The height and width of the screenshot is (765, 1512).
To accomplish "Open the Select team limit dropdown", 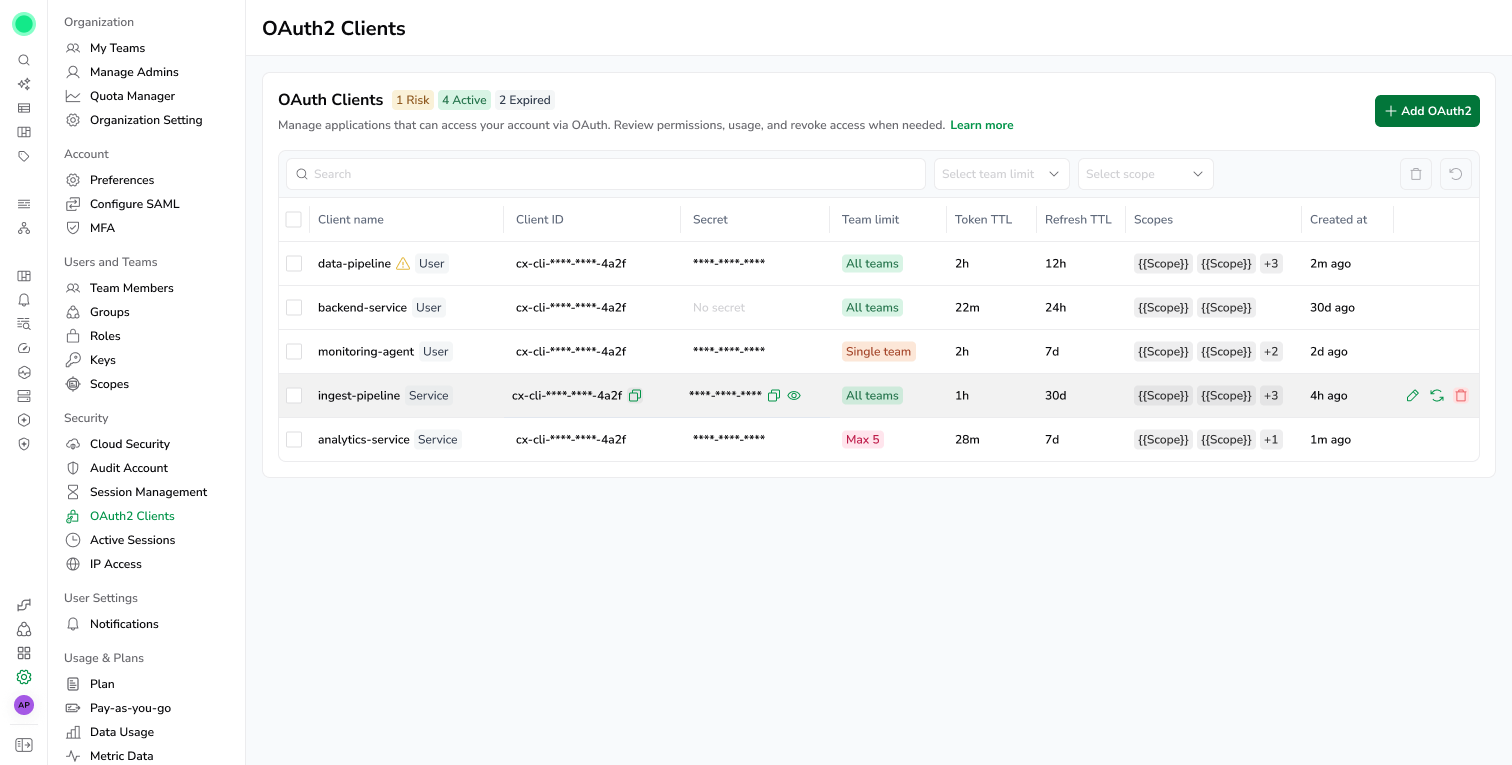I will pos(1002,174).
